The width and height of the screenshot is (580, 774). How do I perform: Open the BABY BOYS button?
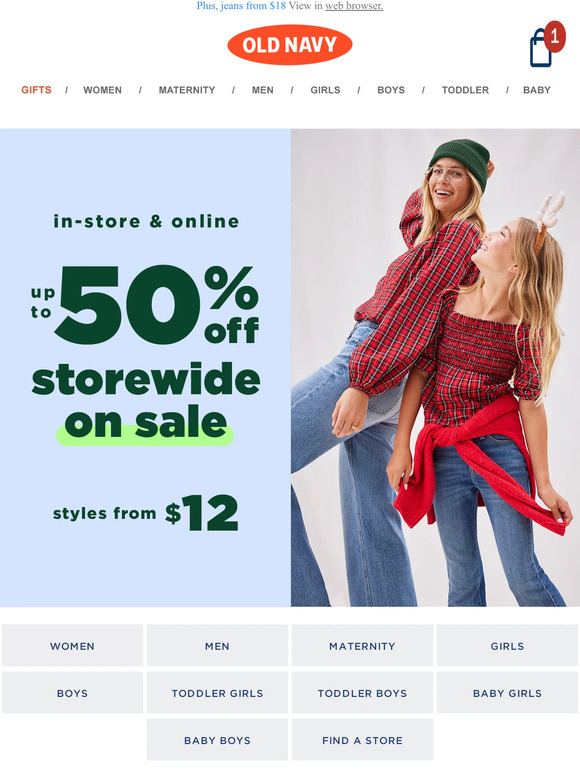(217, 739)
